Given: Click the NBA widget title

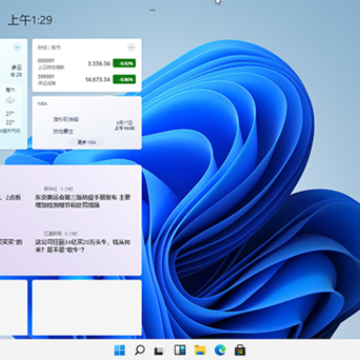Looking at the screenshot, I should (x=42, y=104).
